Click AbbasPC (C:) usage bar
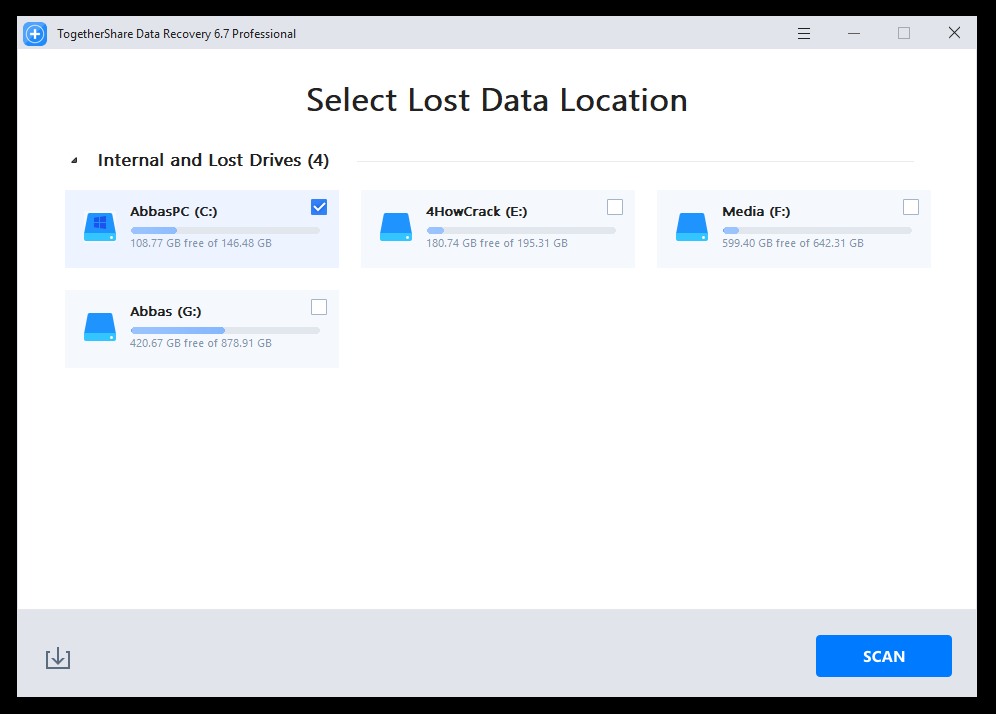 click(225, 231)
